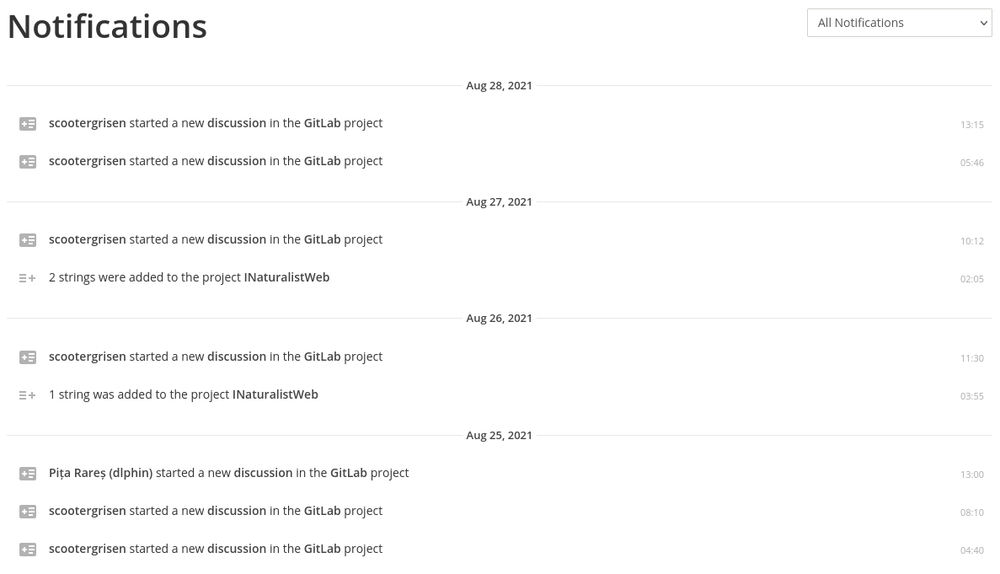Open scootergrisen profile from the 13:15 notification
This screenshot has width=1000, height=574.
(87, 123)
